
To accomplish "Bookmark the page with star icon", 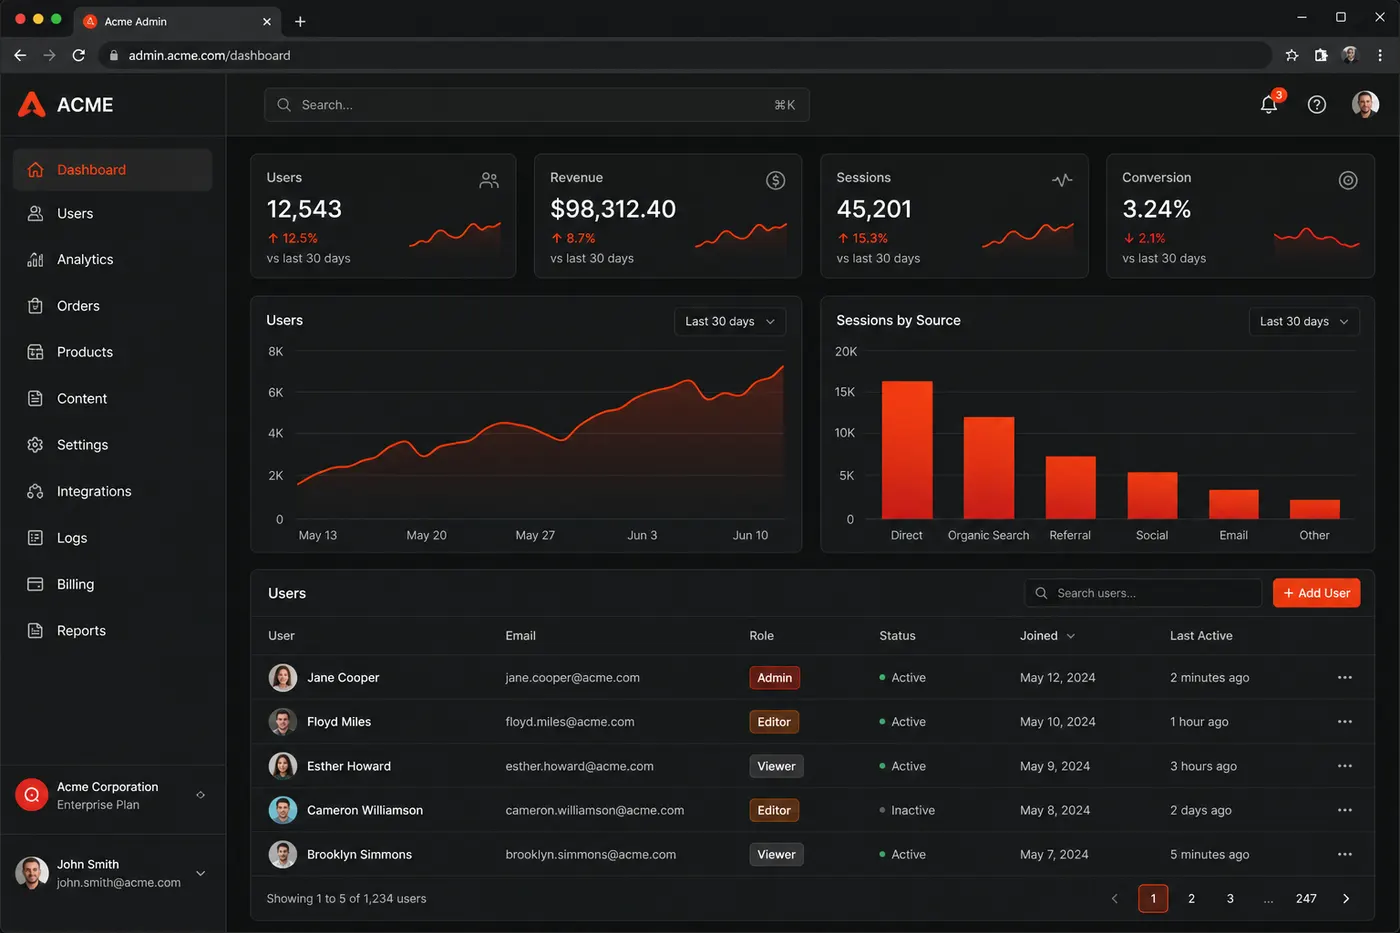I will pyautogui.click(x=1291, y=55).
